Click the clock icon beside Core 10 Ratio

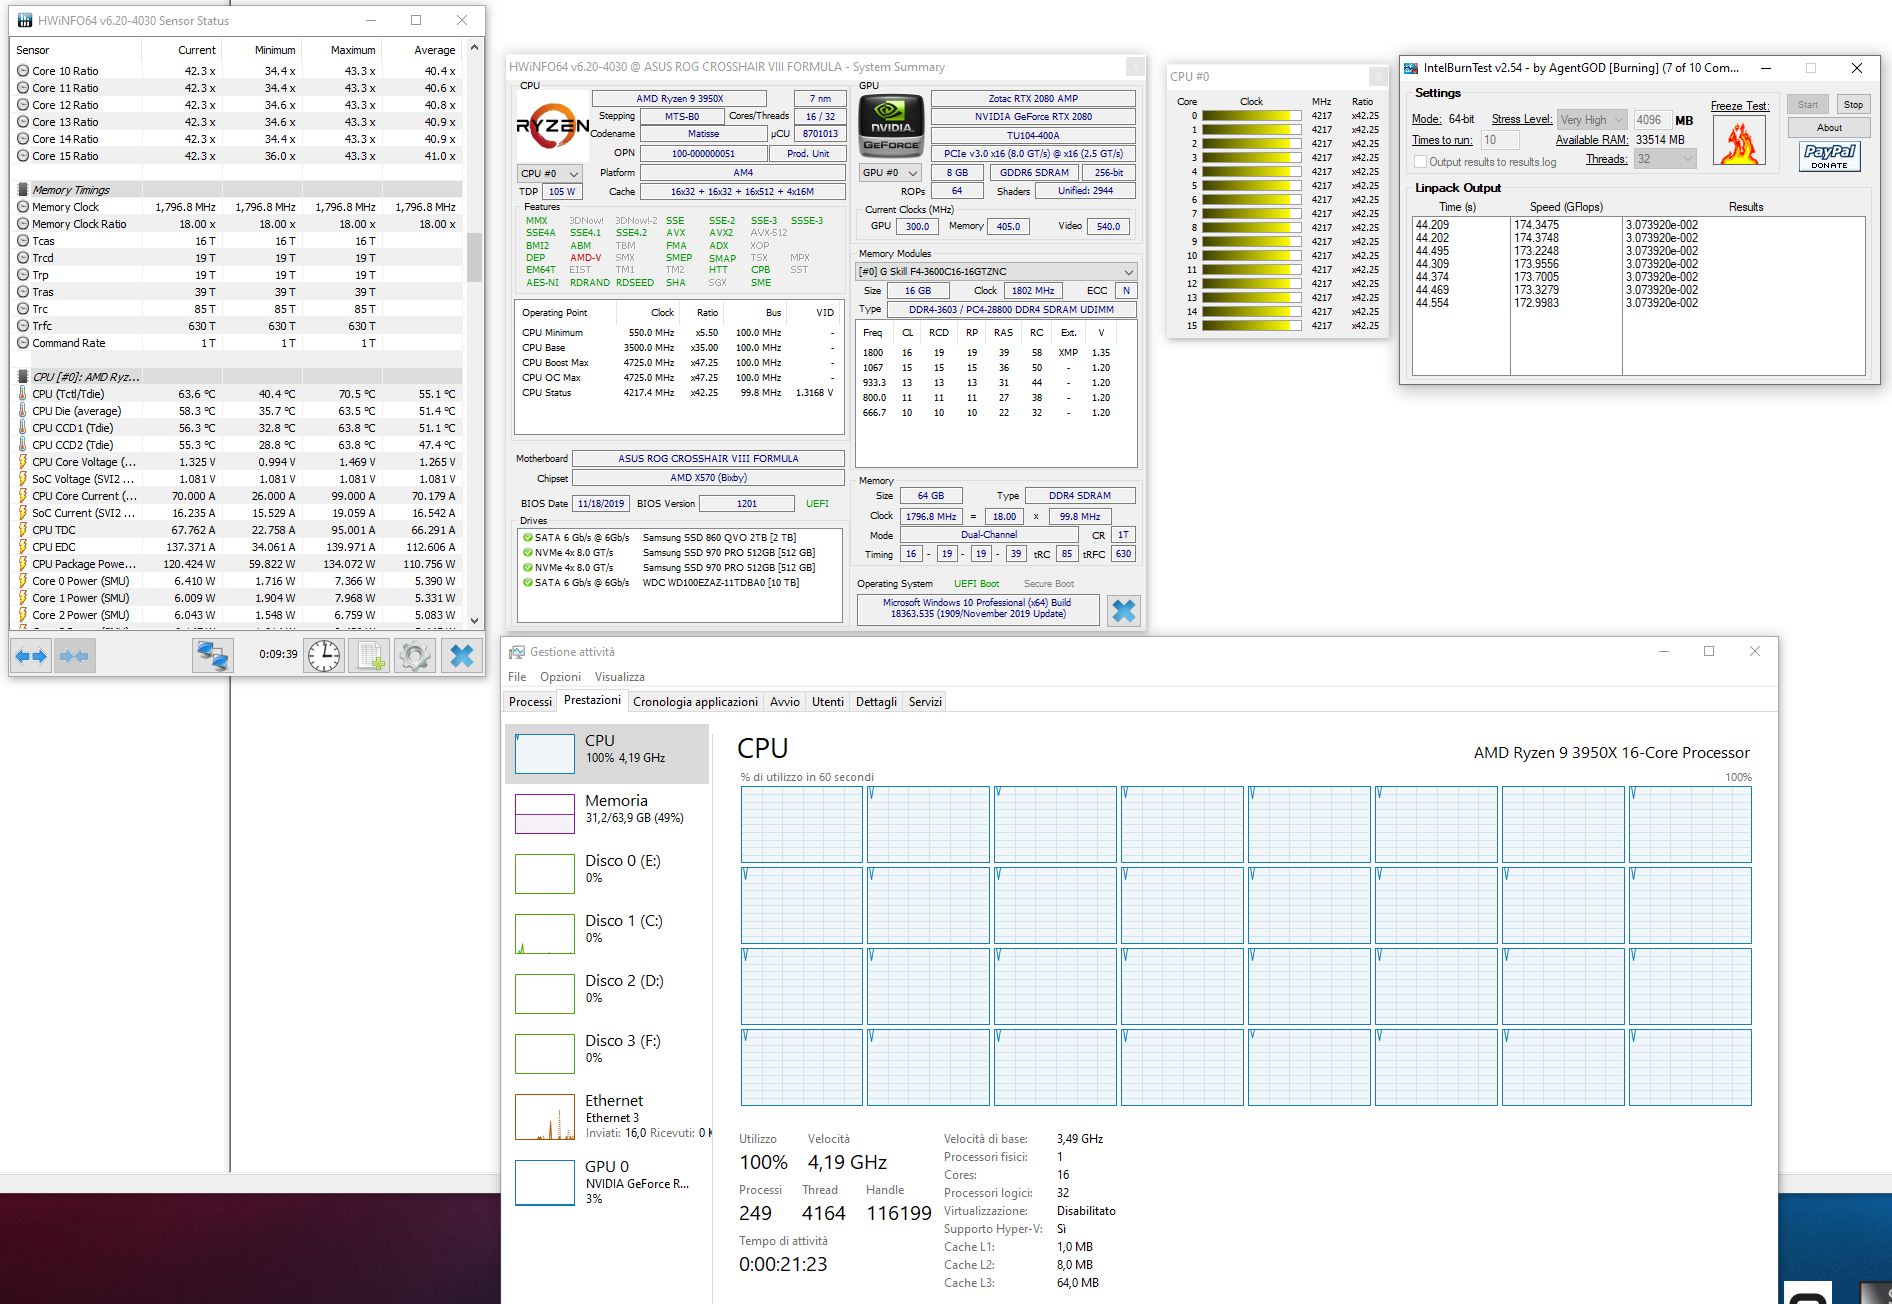[23, 71]
